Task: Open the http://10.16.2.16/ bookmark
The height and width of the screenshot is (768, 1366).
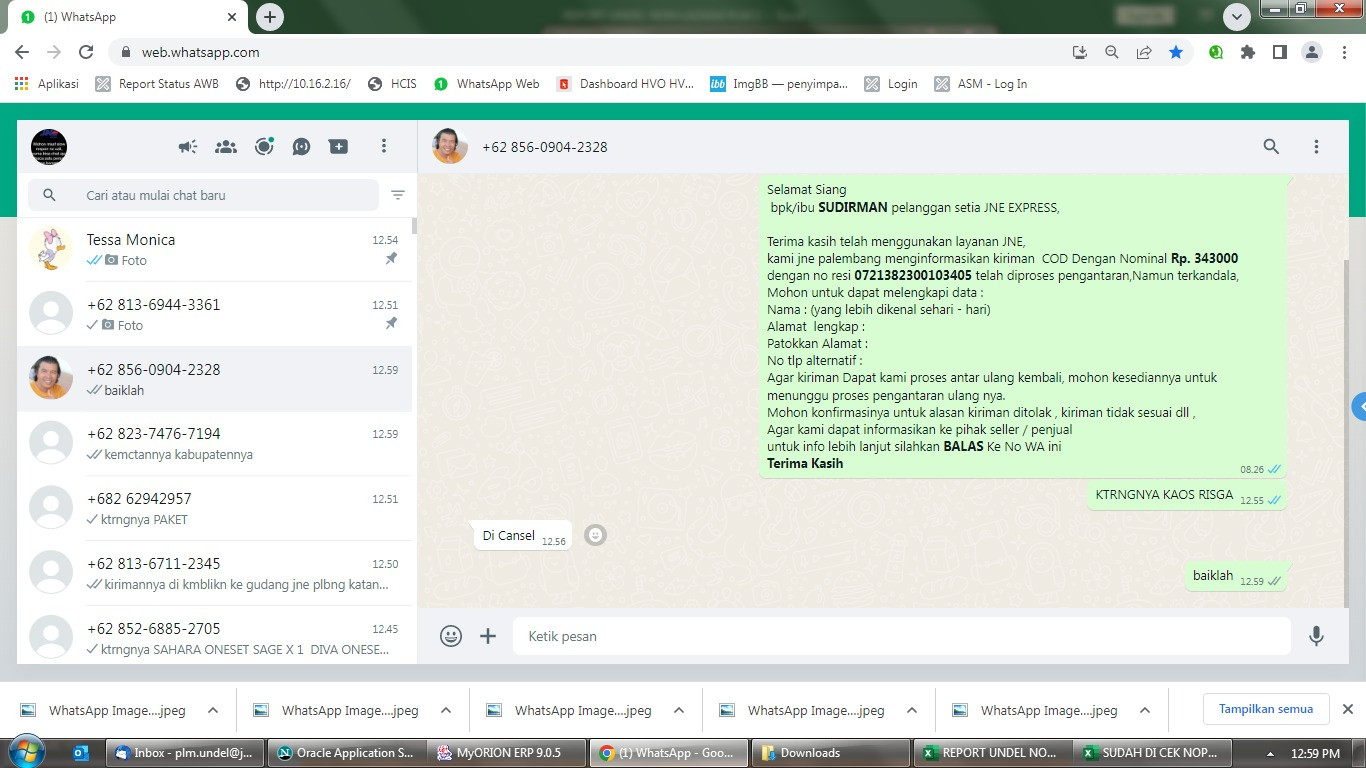Action: pos(294,84)
